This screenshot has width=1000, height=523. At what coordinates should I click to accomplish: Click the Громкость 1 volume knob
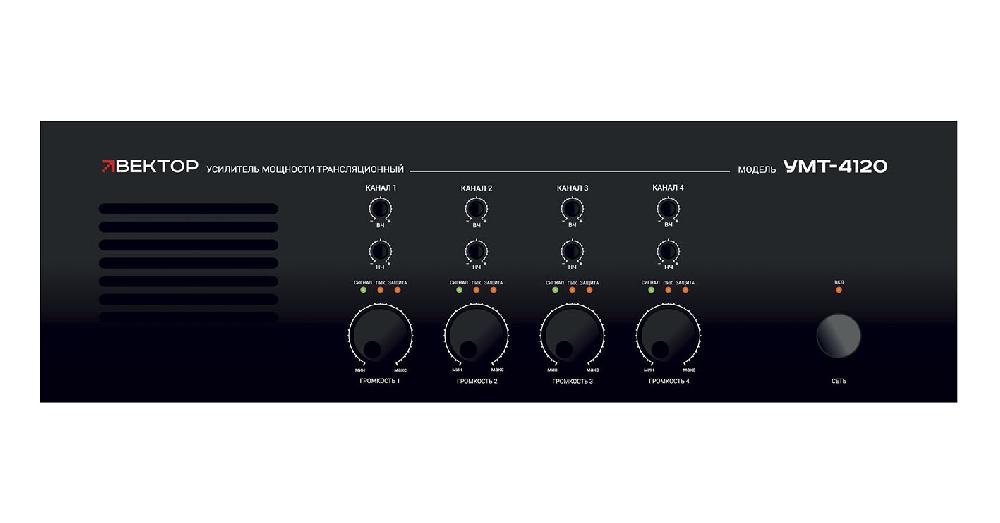(x=380, y=337)
